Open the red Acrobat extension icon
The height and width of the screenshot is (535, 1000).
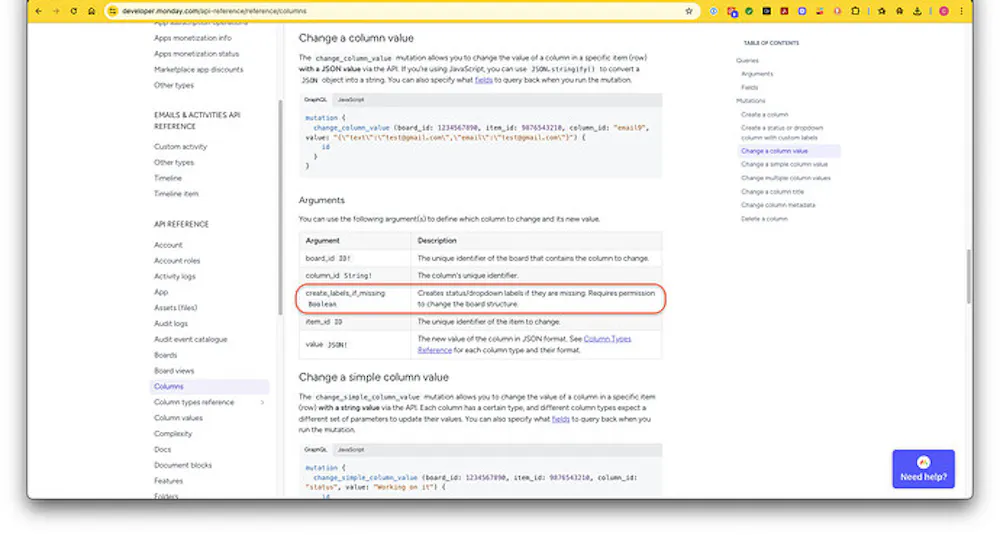(784, 11)
